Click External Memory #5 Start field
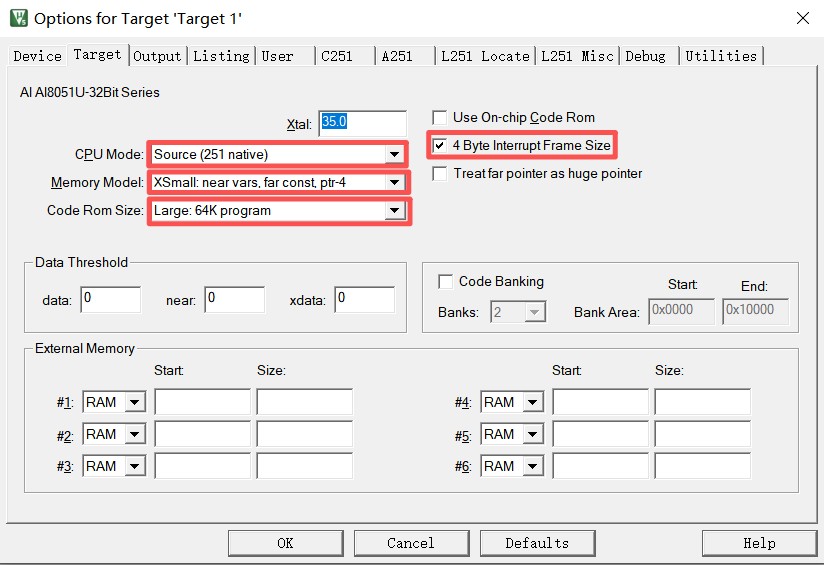Viewport: 824px width, 565px height. (600, 434)
